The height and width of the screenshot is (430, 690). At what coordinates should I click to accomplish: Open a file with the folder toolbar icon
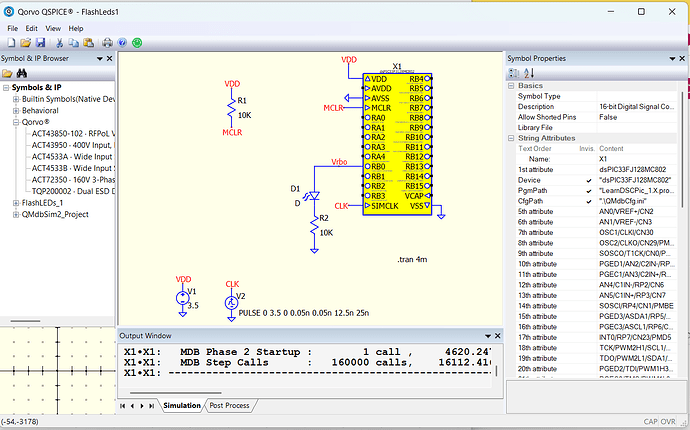(x=26, y=43)
